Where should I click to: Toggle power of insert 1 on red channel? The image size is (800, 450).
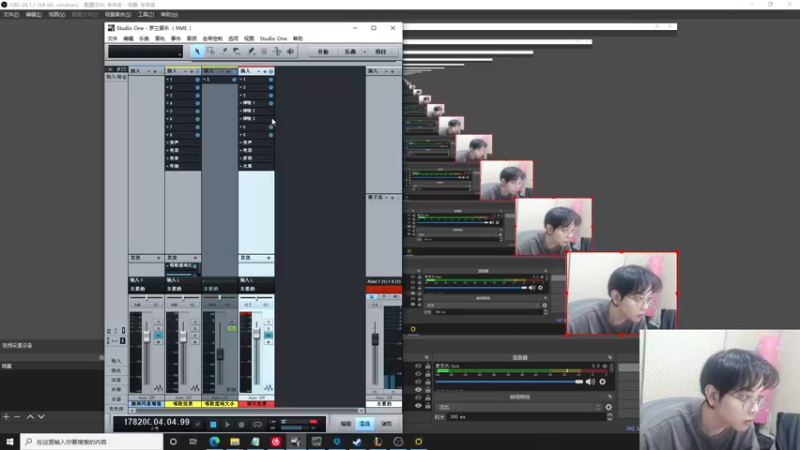click(271, 80)
